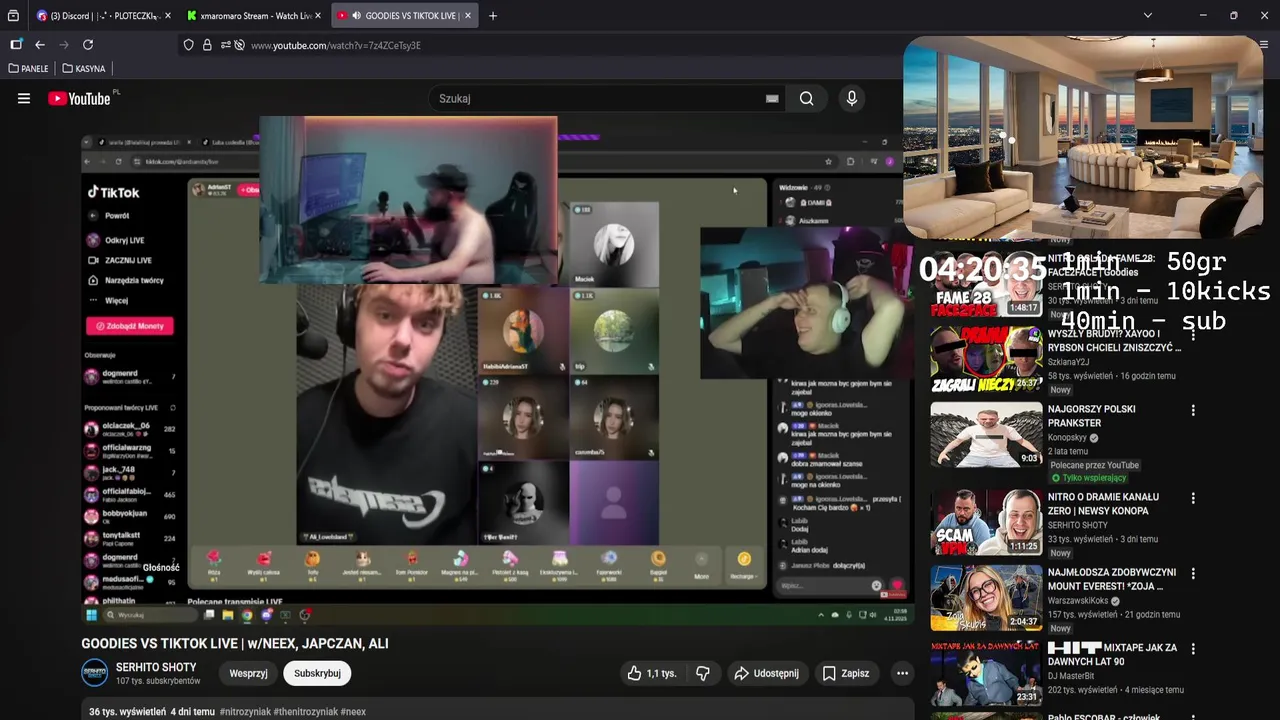Open the 23:31 mixtape thumbnail
Screen dimensions: 1280x720
tap(986, 673)
